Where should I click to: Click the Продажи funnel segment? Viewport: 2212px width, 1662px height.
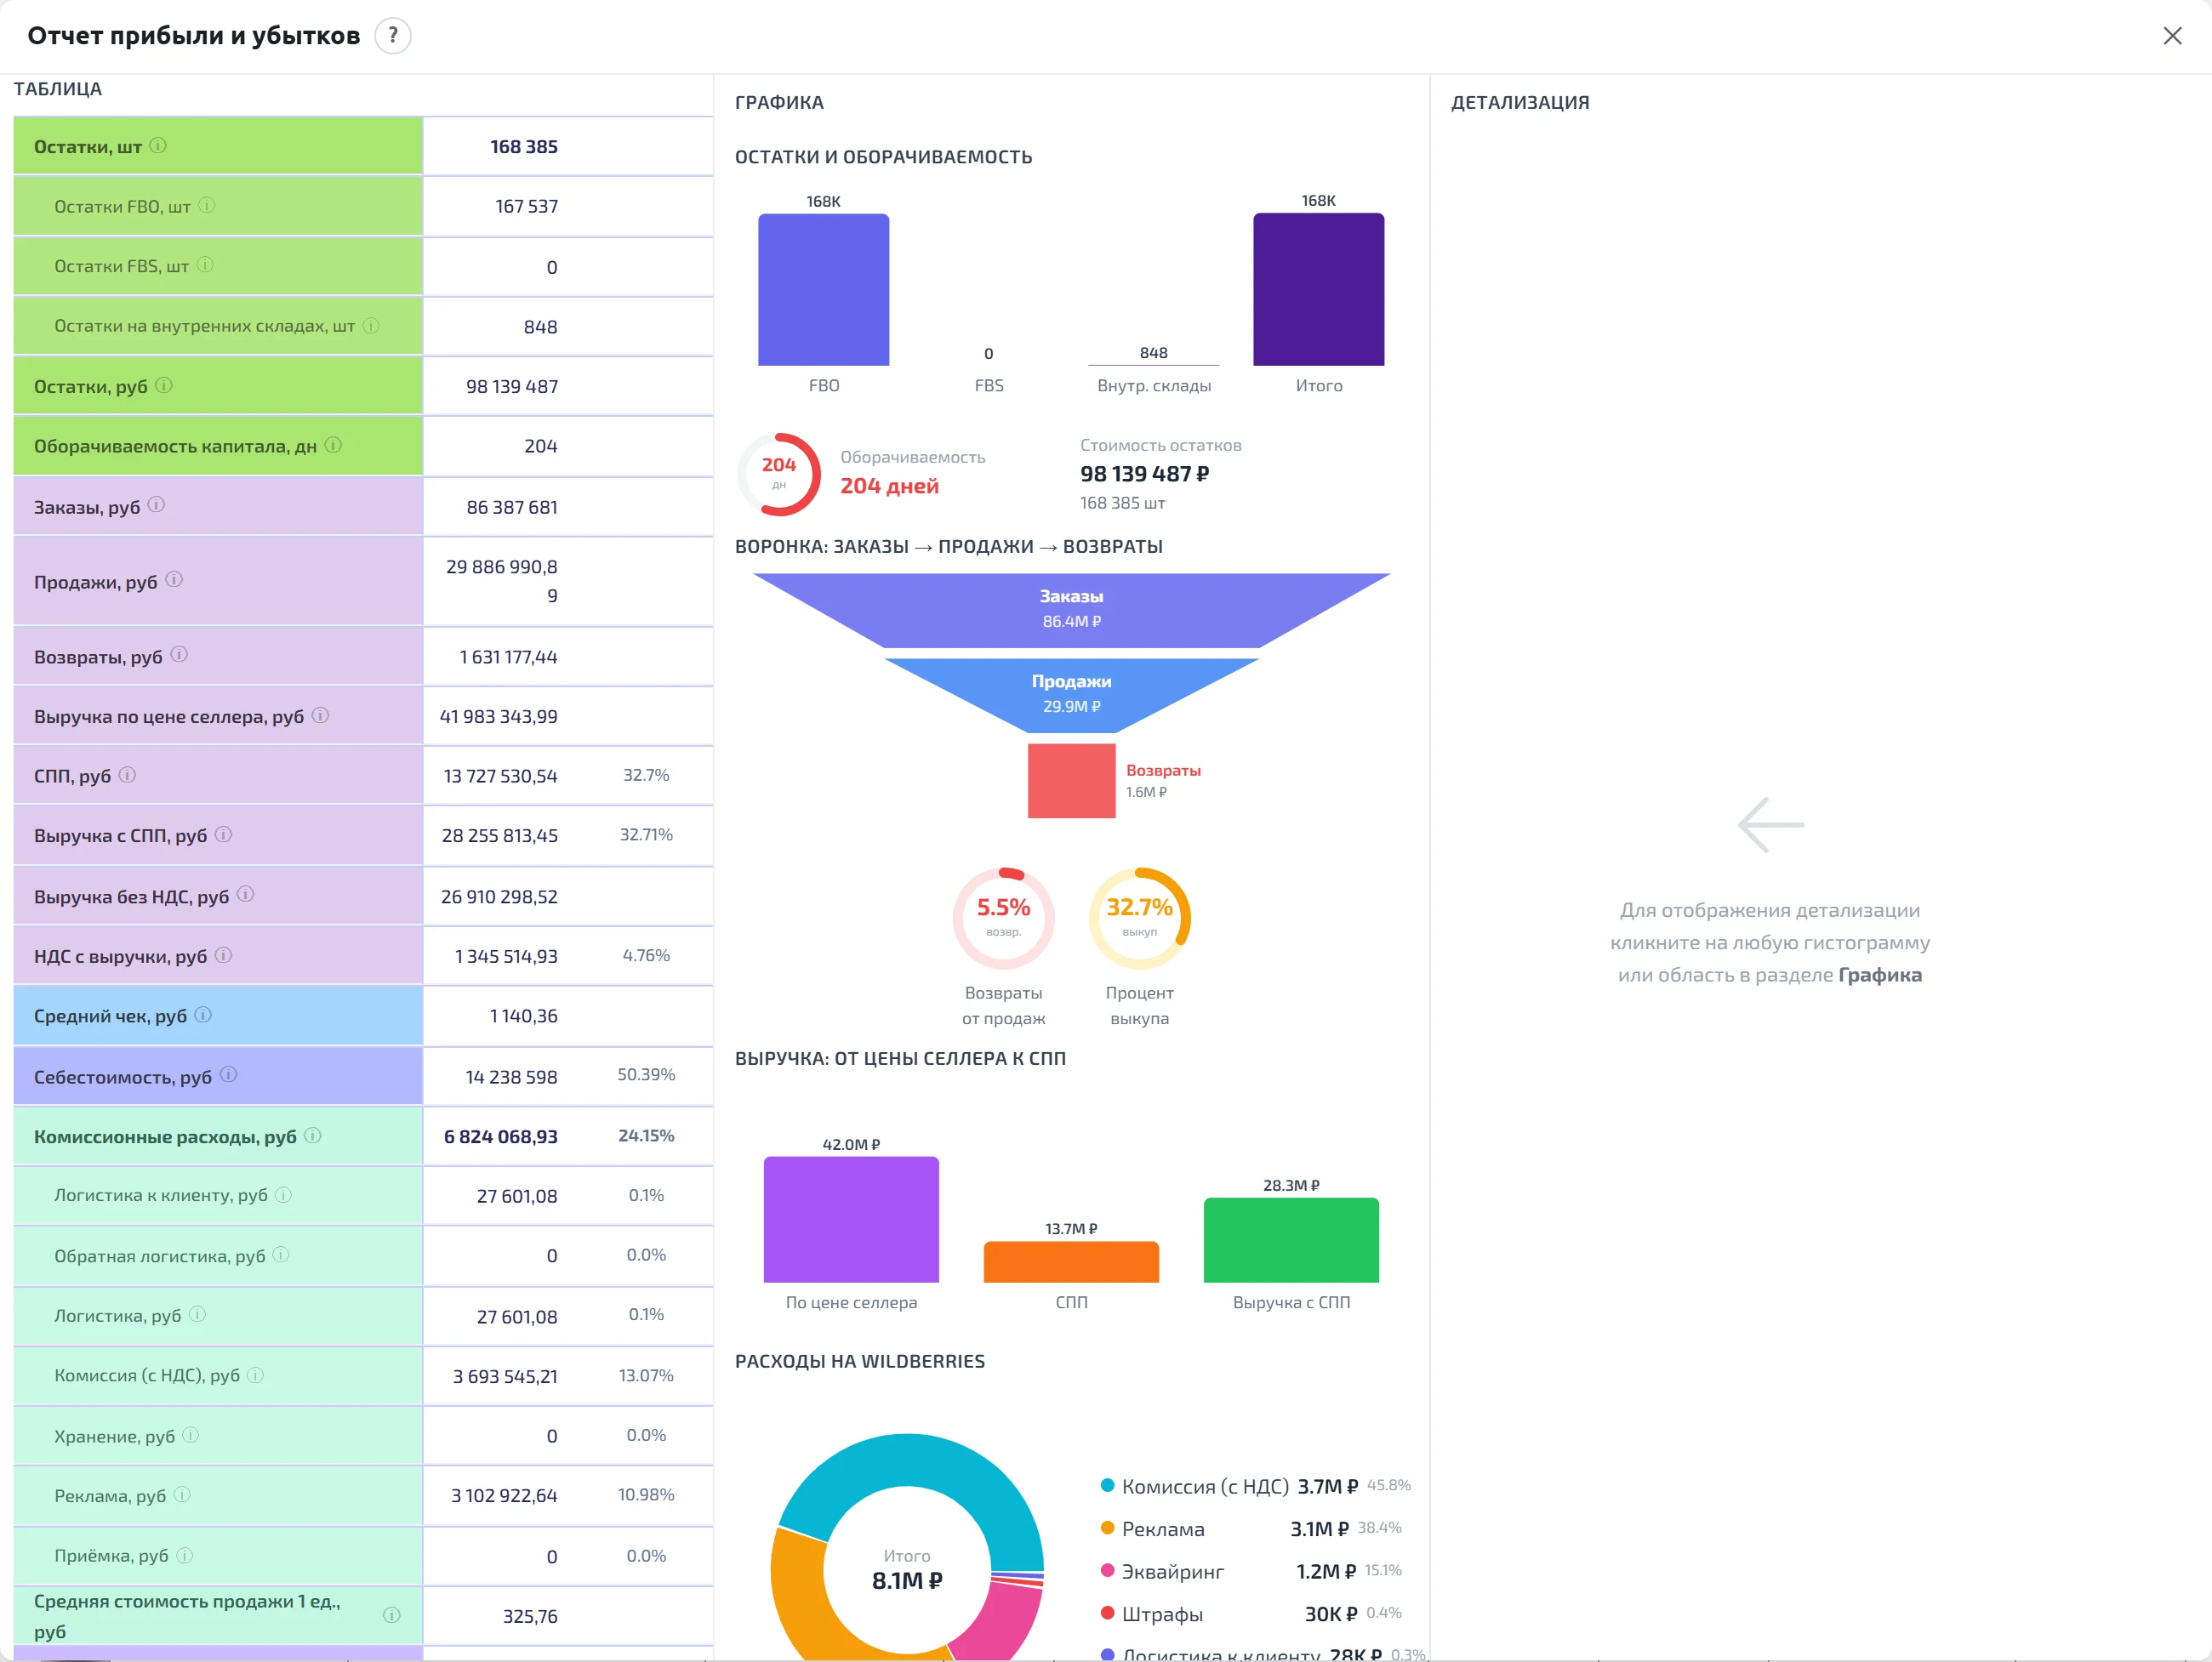(x=1071, y=695)
